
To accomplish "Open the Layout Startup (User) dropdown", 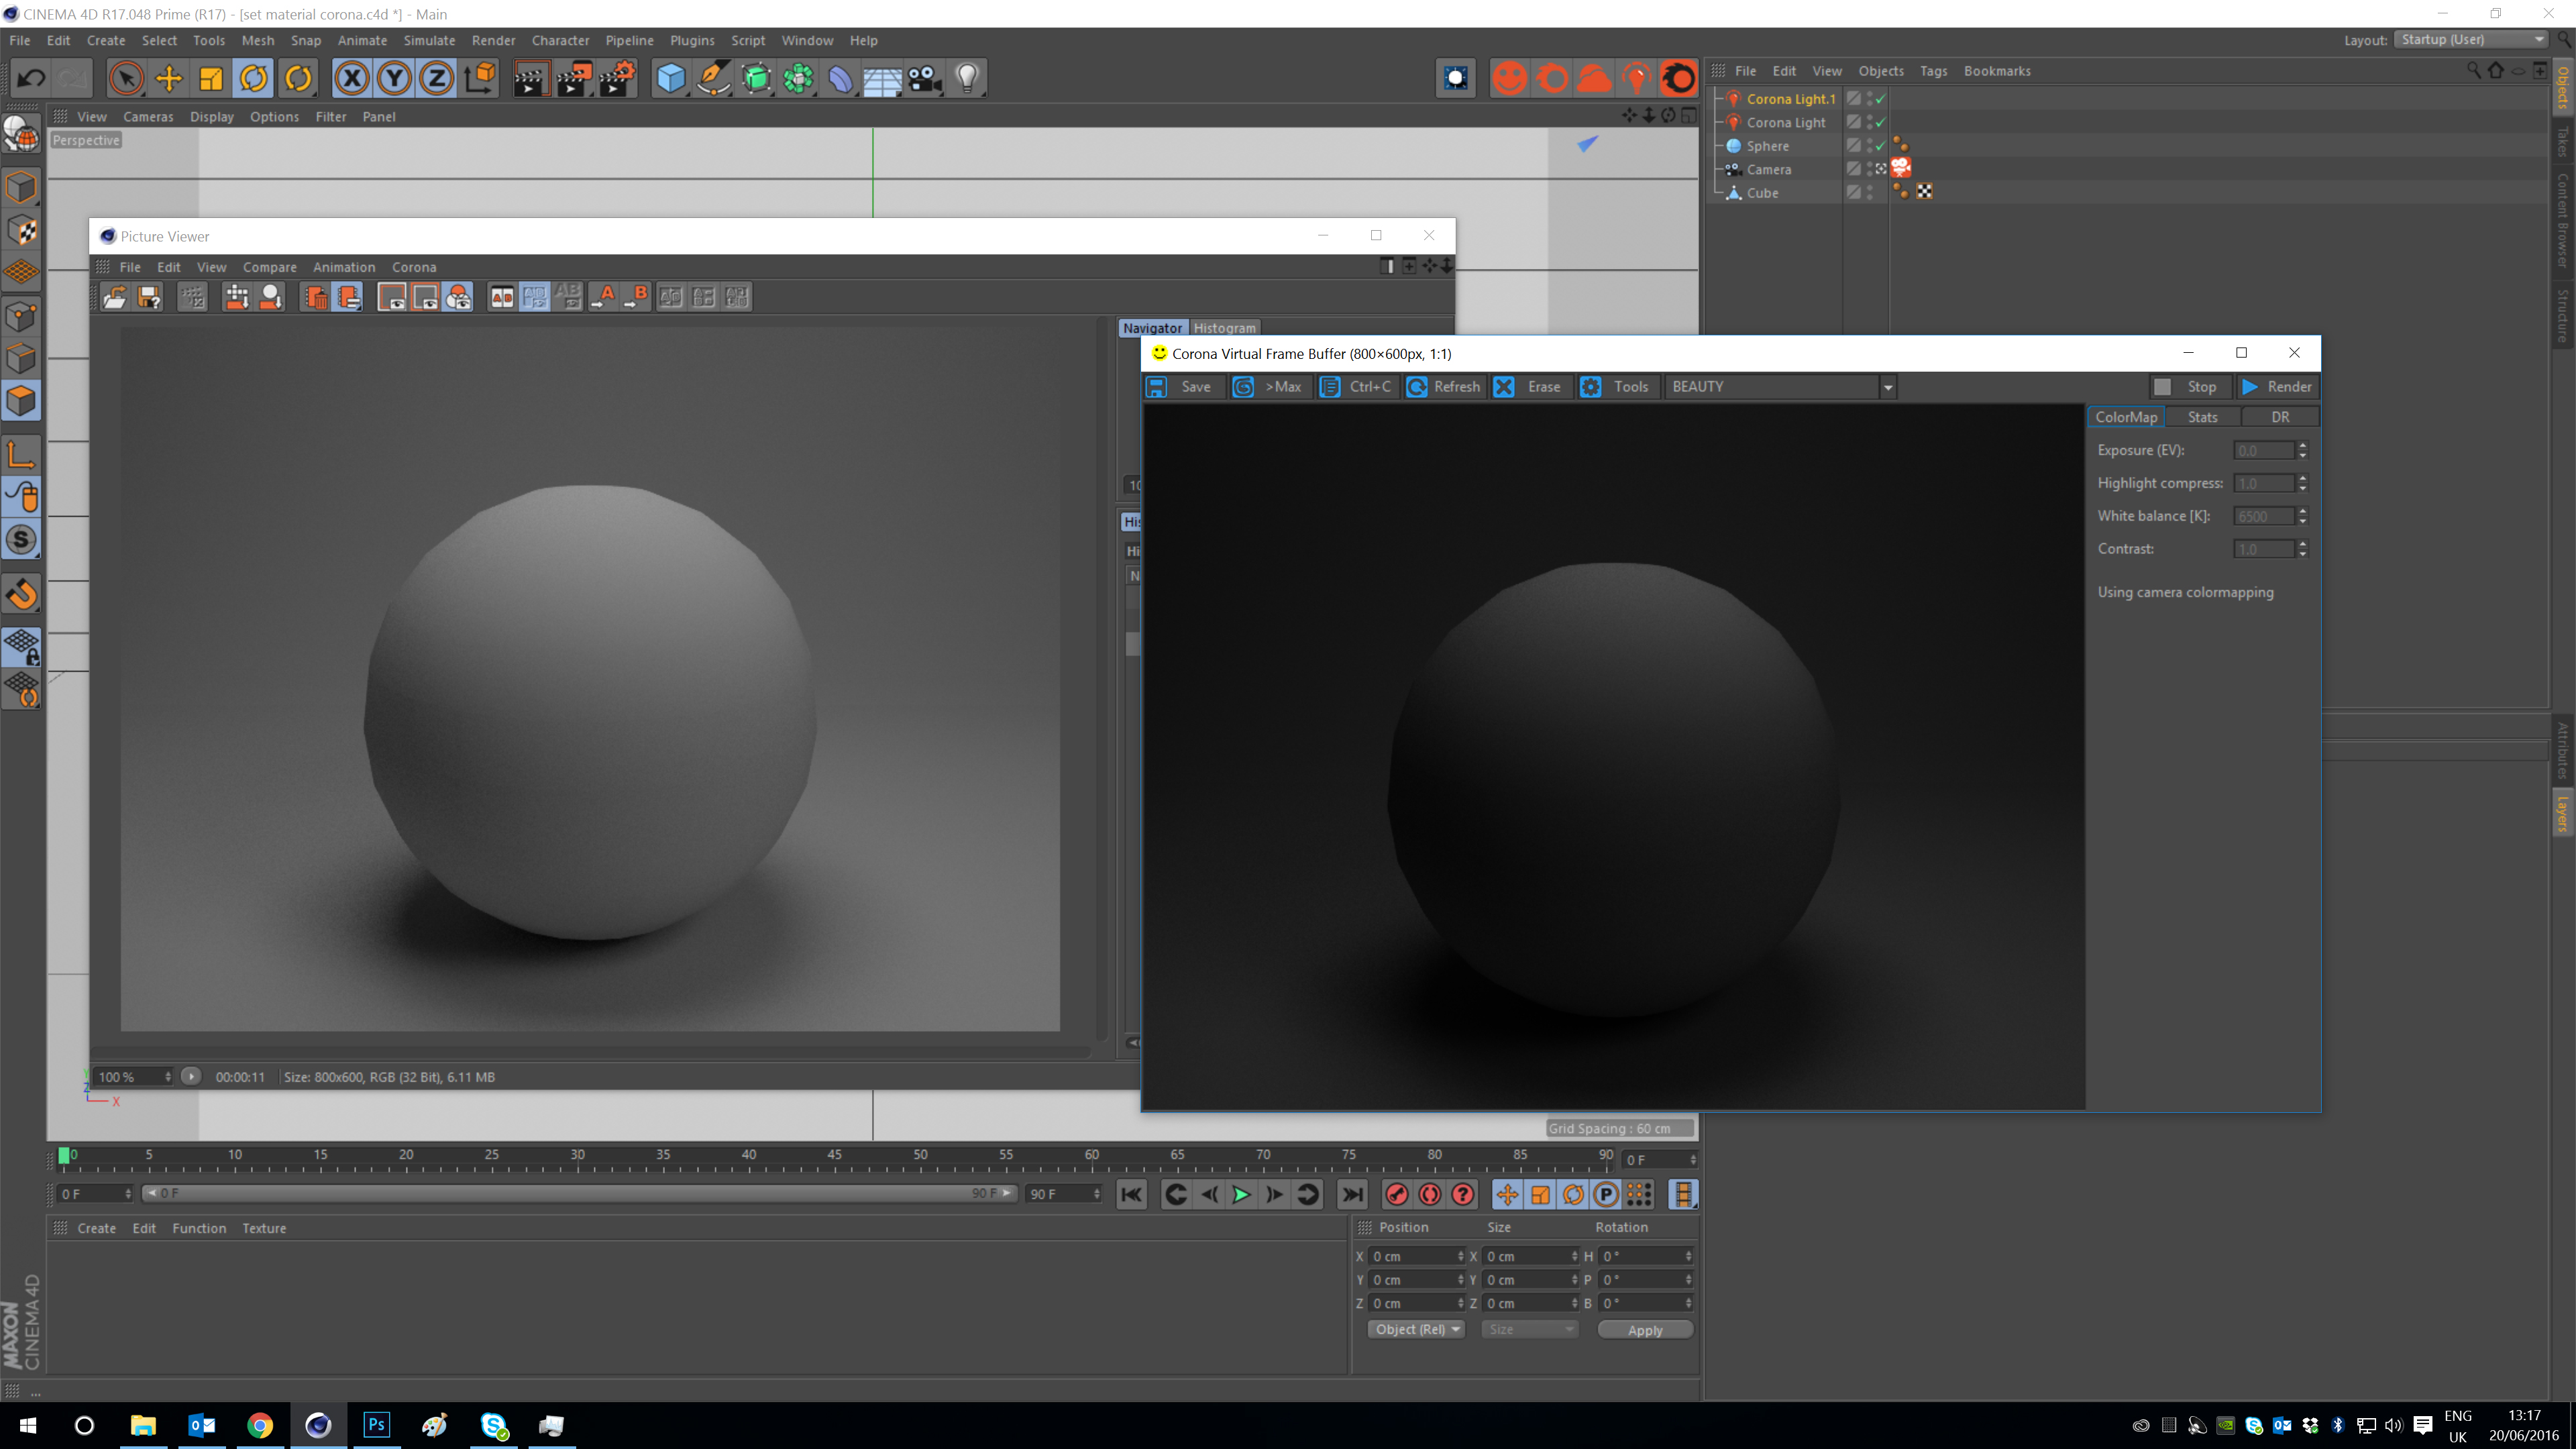I will (x=2471, y=40).
